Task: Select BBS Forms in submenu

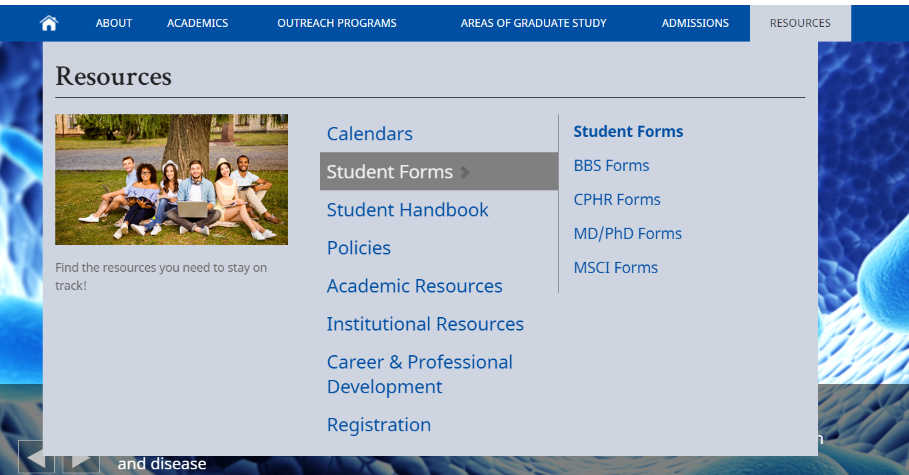Action: pyautogui.click(x=611, y=166)
